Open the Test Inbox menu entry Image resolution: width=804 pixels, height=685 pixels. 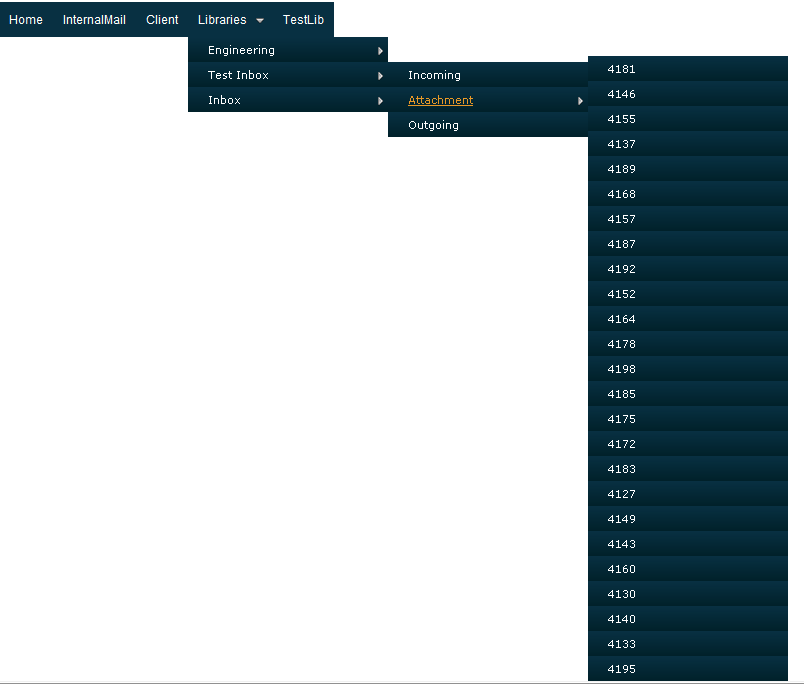(x=288, y=75)
